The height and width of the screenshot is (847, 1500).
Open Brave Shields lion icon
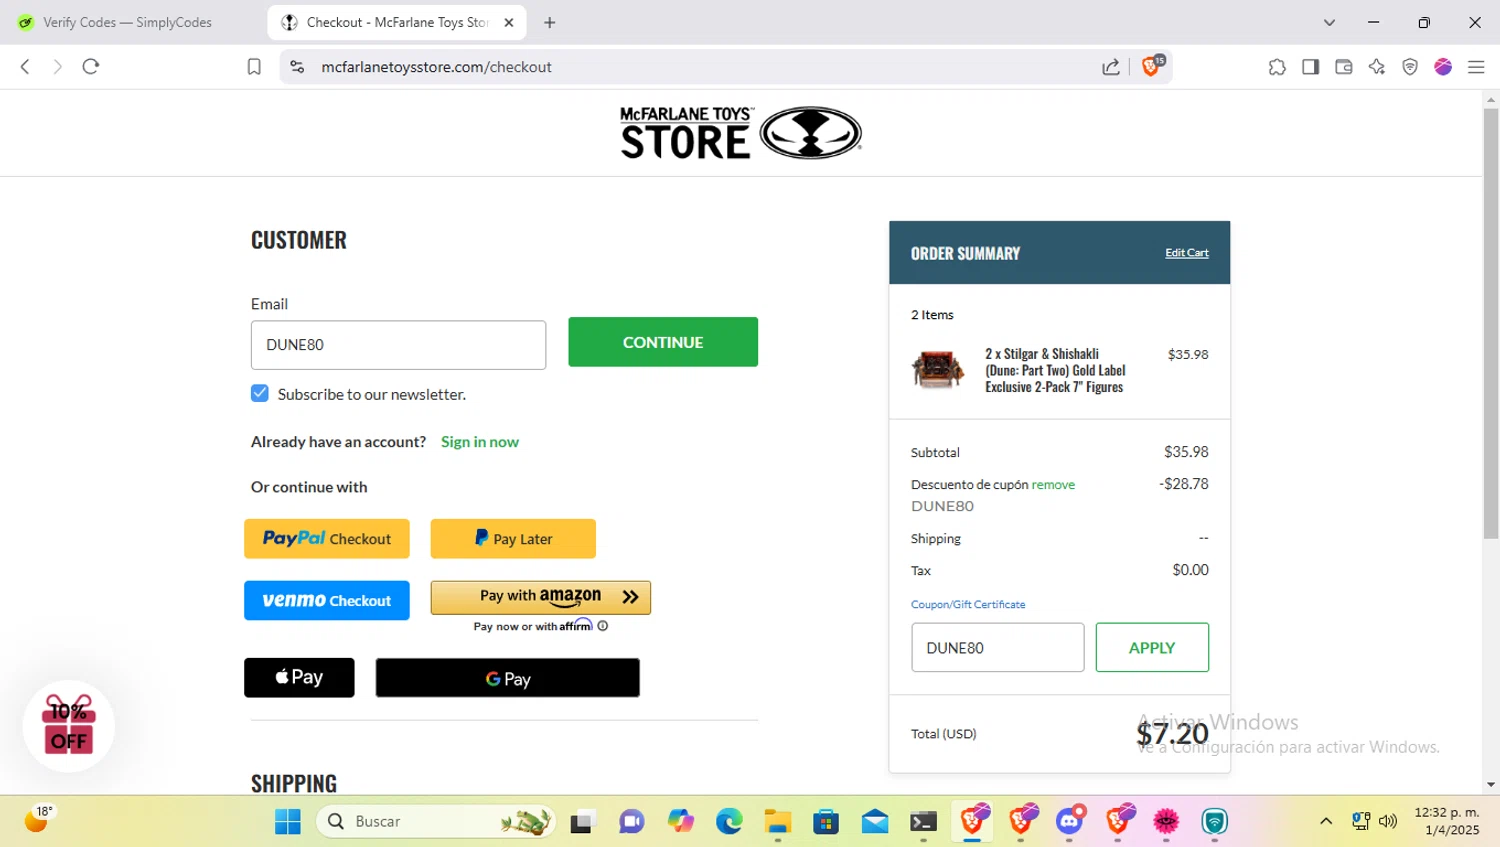(x=1151, y=66)
